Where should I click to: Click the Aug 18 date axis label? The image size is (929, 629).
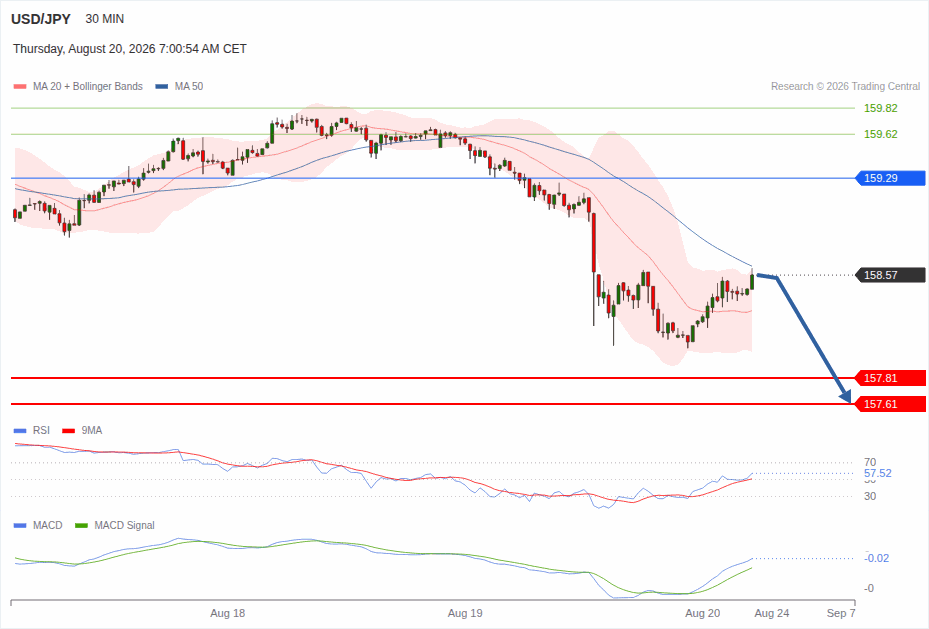coord(228,614)
